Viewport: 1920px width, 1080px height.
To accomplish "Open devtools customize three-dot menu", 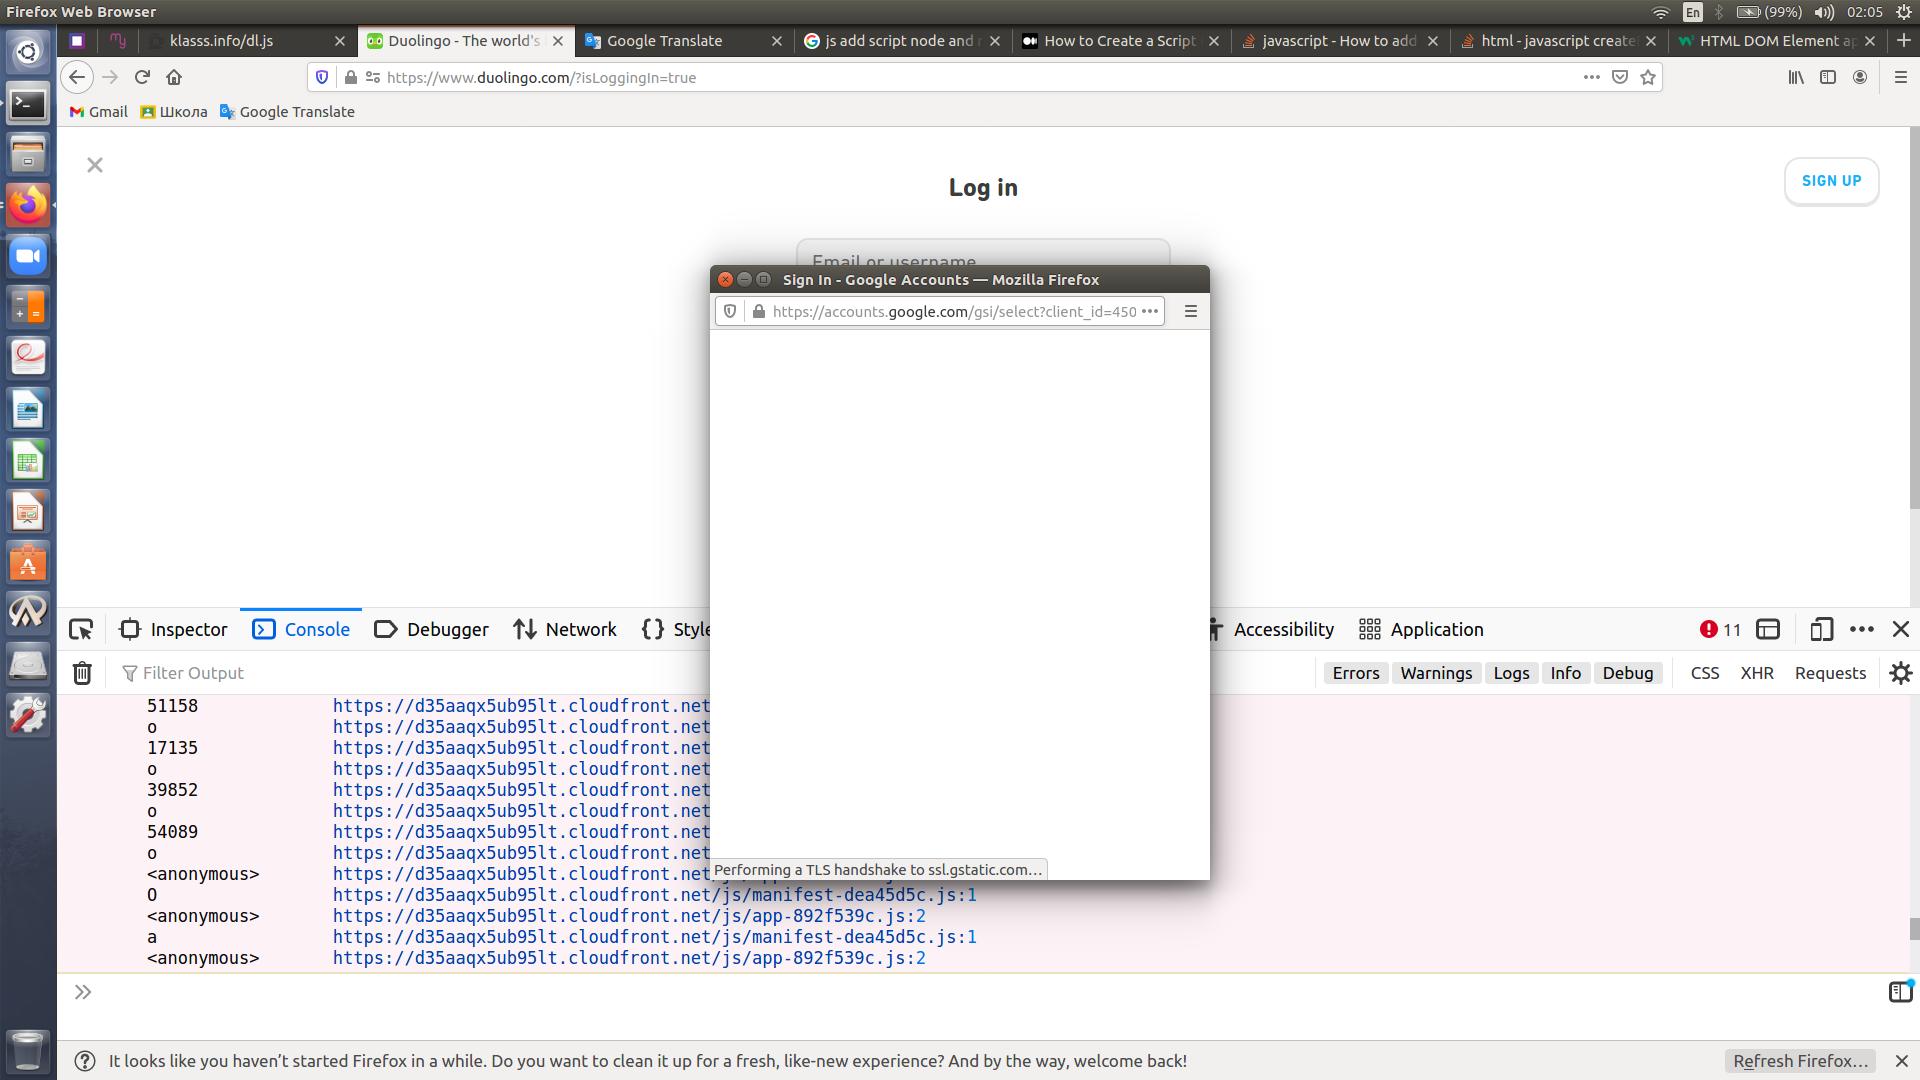I will pyautogui.click(x=1861, y=629).
